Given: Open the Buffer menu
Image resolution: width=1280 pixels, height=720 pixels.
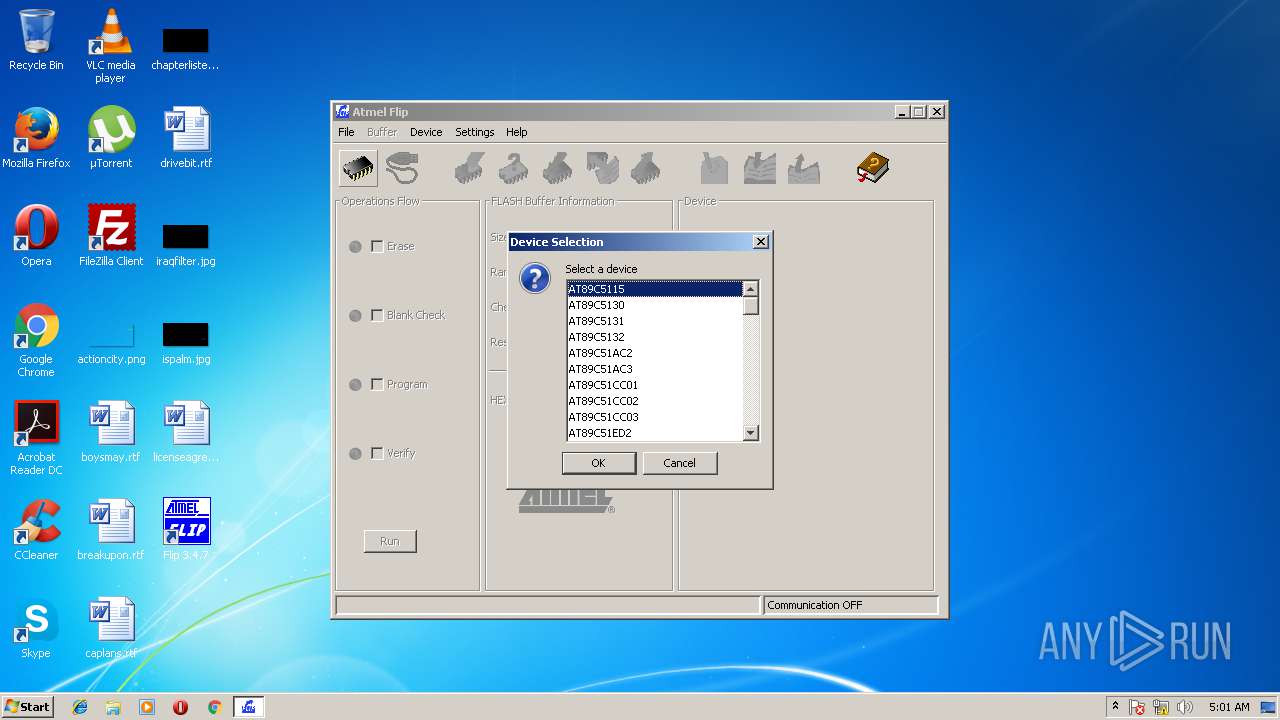Looking at the screenshot, I should tap(382, 132).
